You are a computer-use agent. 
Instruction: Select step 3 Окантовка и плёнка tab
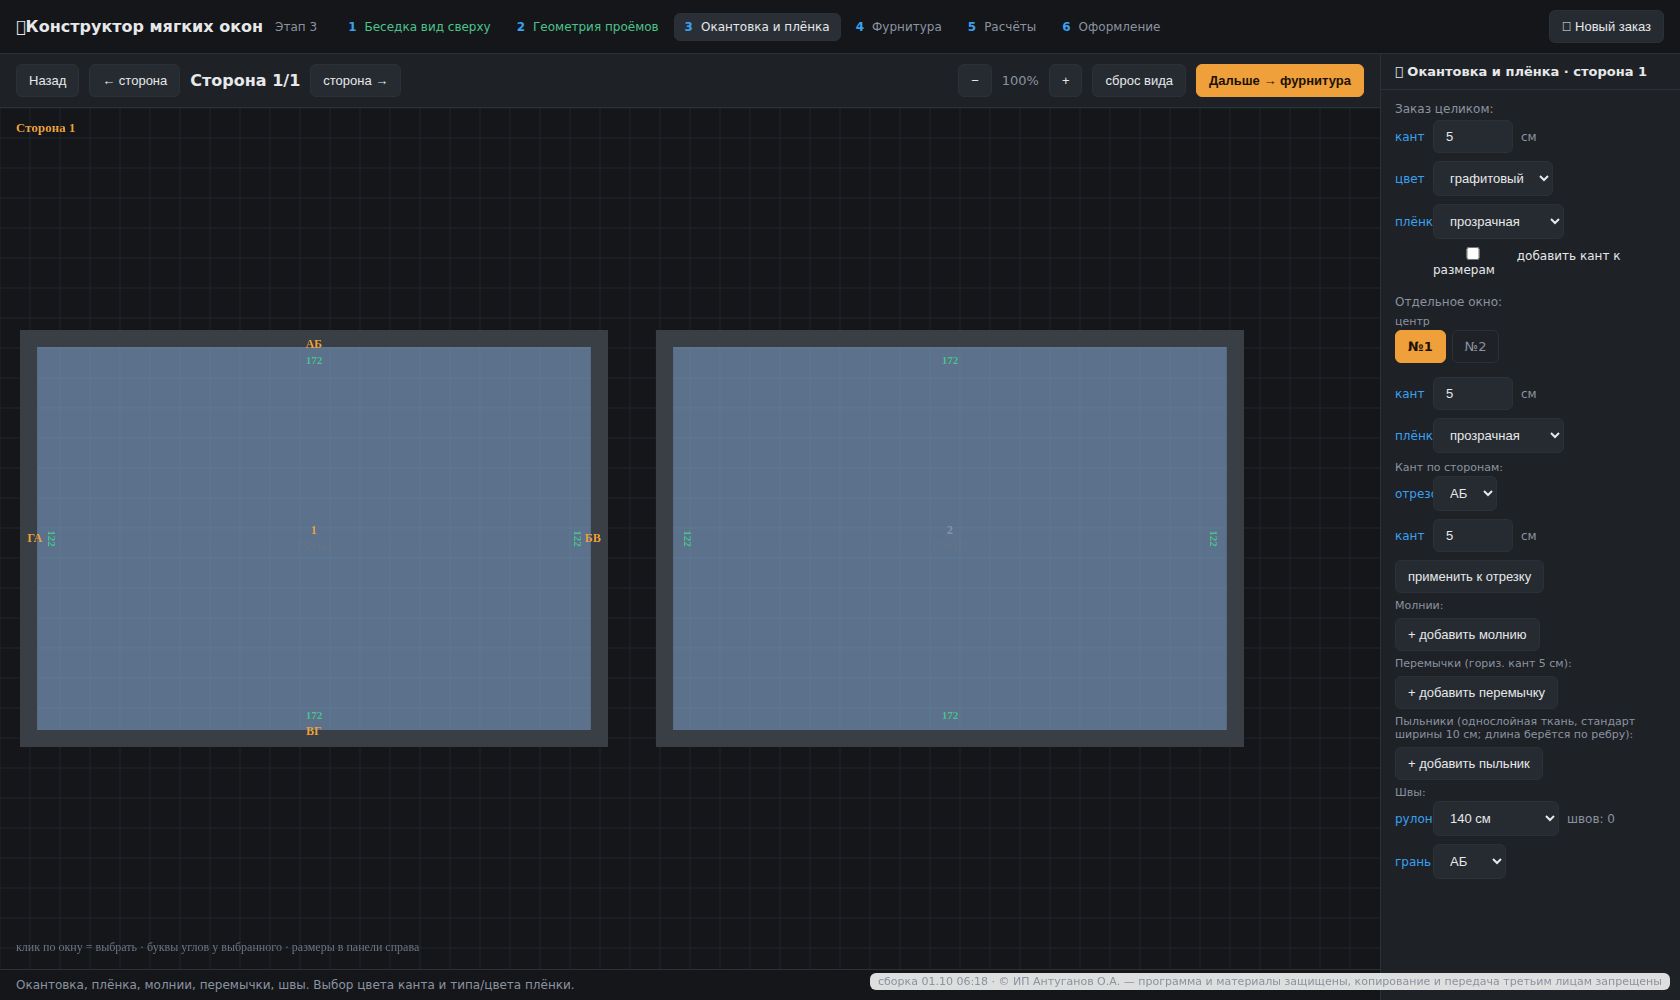(x=757, y=27)
